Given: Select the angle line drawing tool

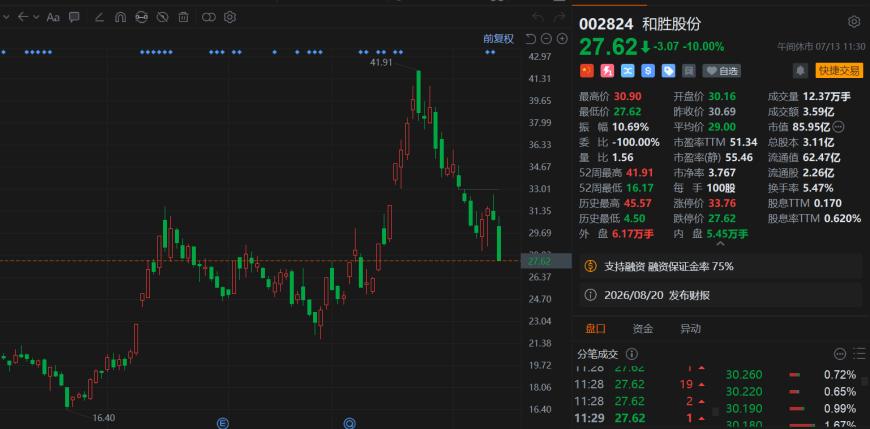Looking at the screenshot, I should [x=99, y=17].
